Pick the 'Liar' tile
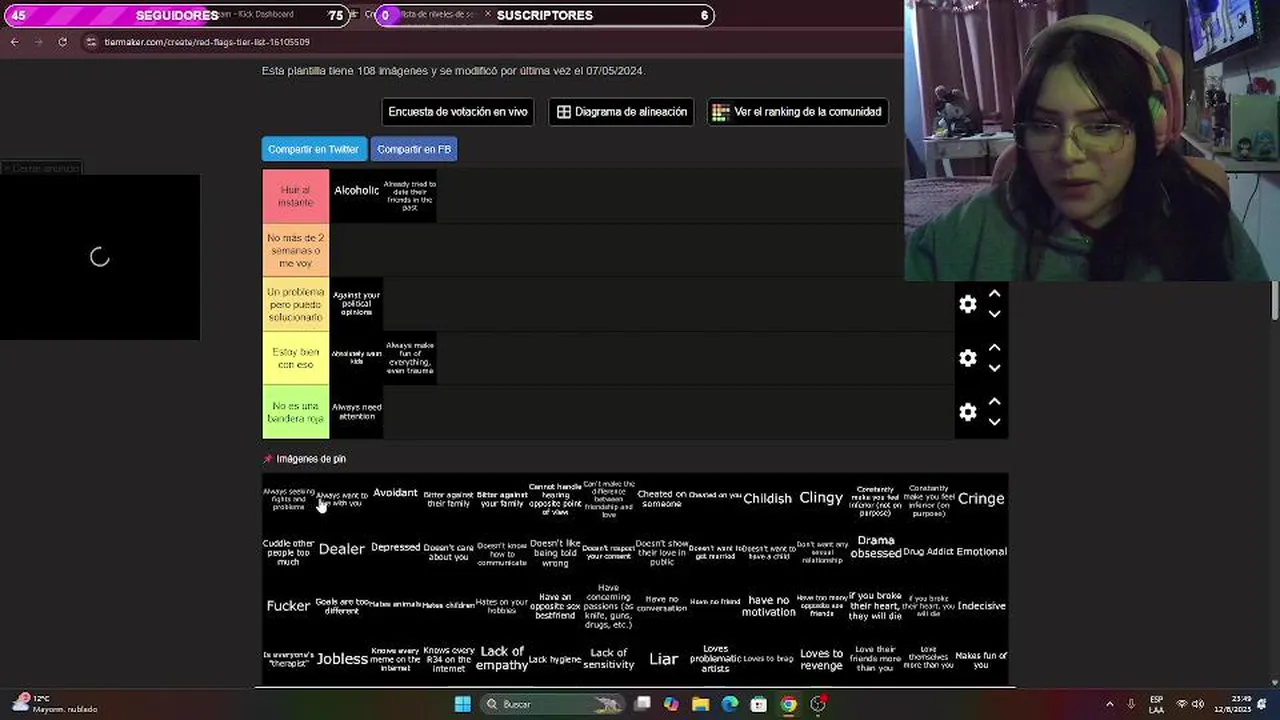Screen dimensions: 1280x720 [661, 659]
